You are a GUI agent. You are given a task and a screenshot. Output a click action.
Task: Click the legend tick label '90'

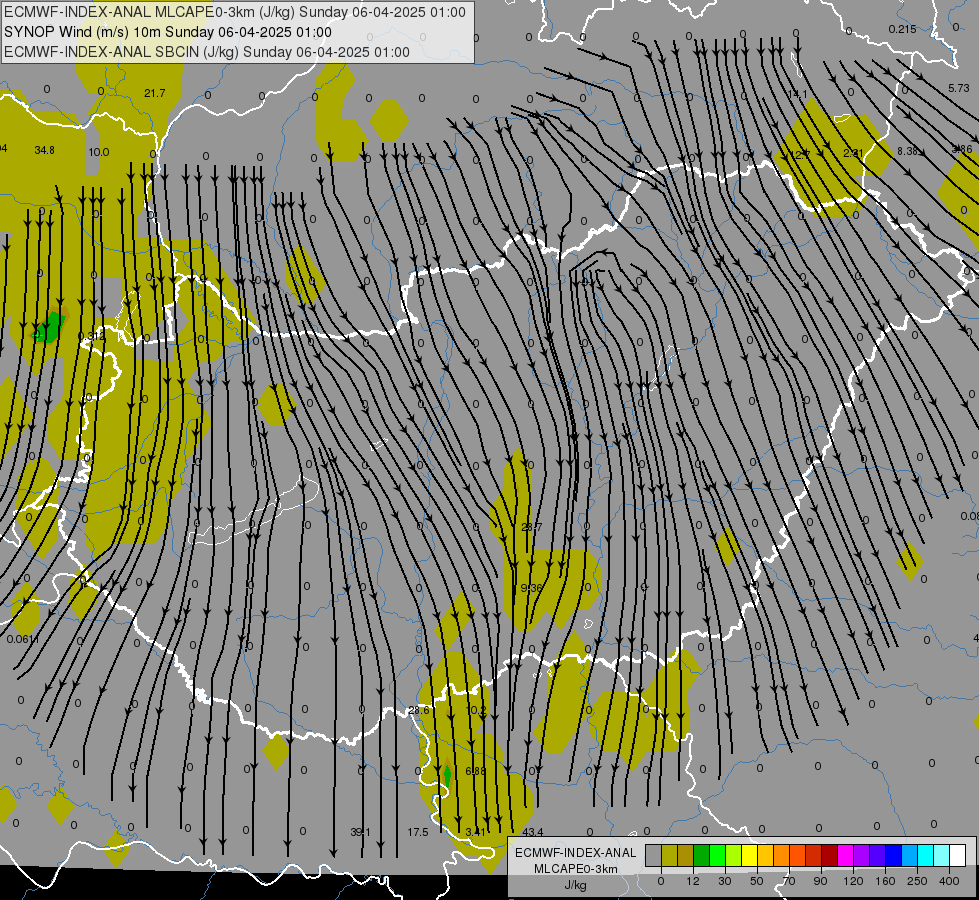[x=820, y=881]
